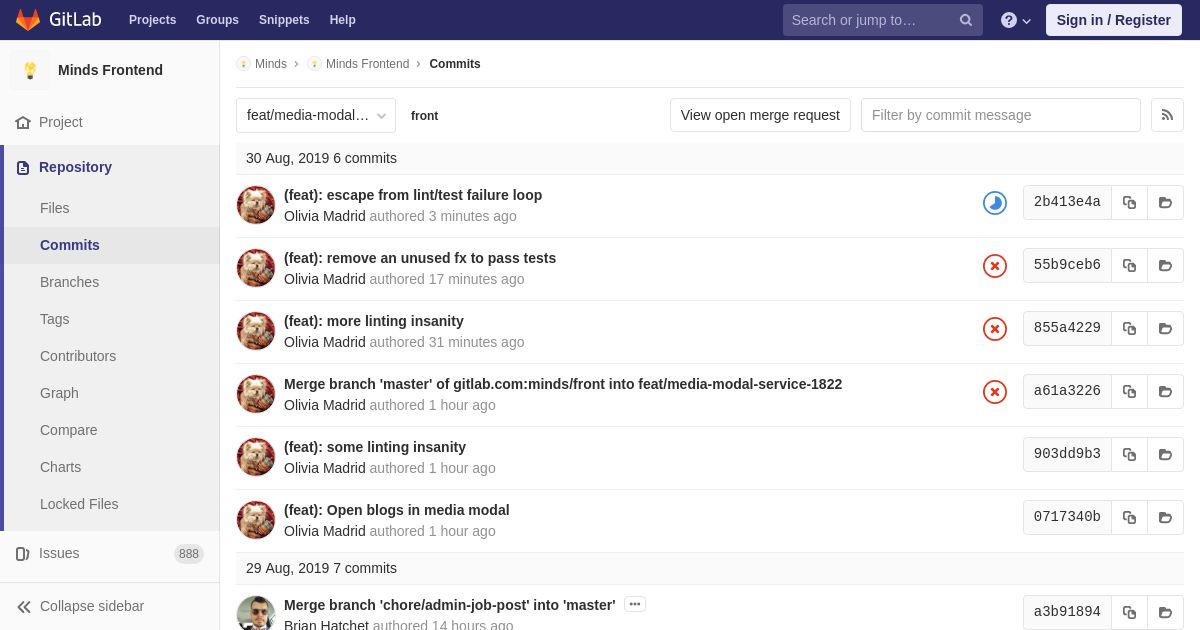Open Locked Files in the sidebar

[x=79, y=504]
